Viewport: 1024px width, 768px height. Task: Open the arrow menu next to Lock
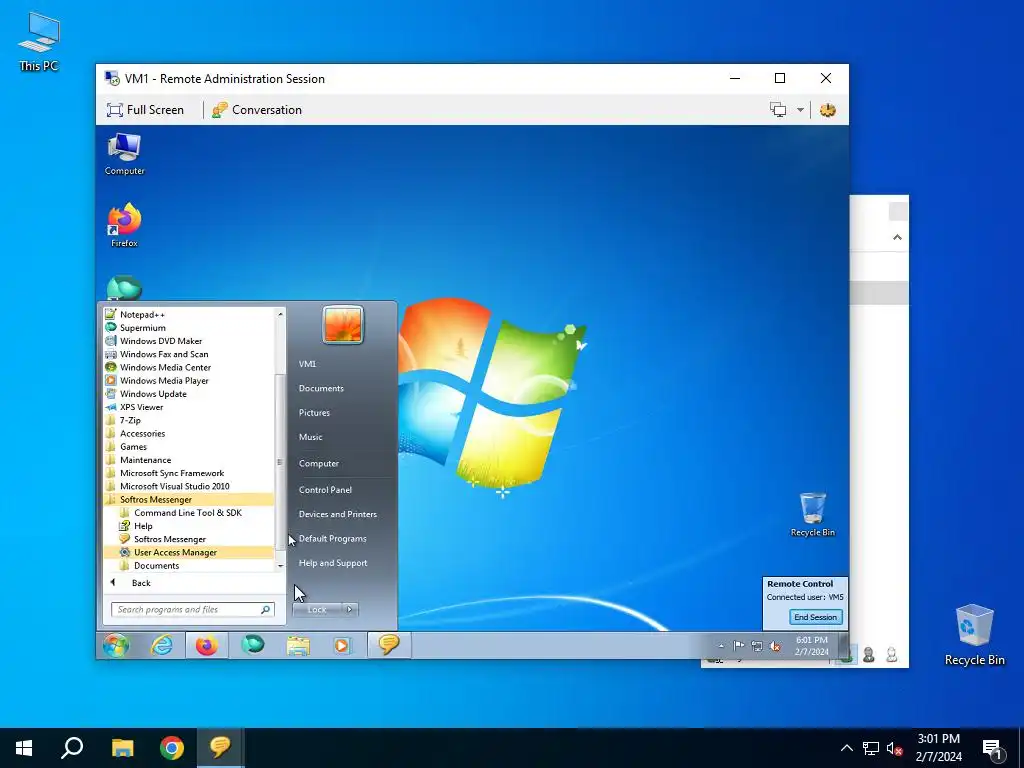pyautogui.click(x=350, y=609)
